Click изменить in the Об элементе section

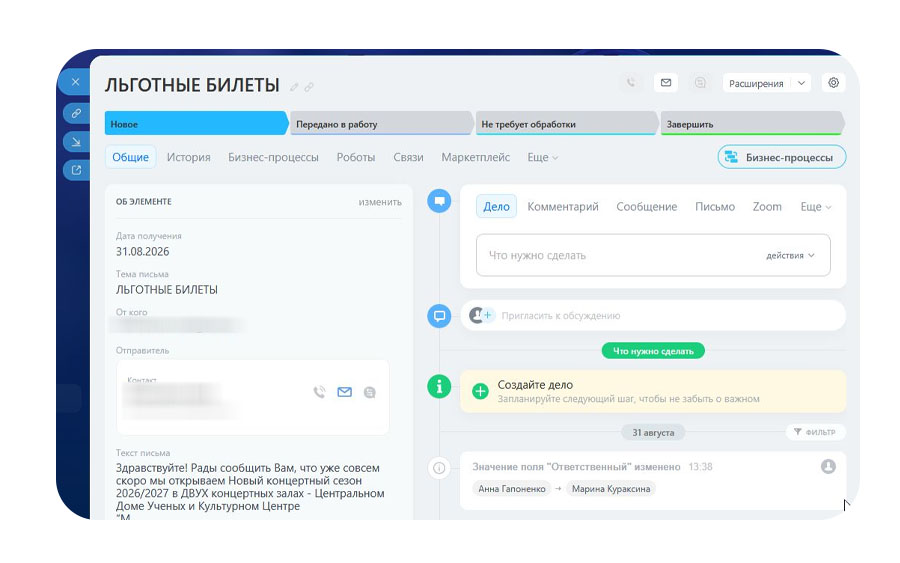[380, 202]
